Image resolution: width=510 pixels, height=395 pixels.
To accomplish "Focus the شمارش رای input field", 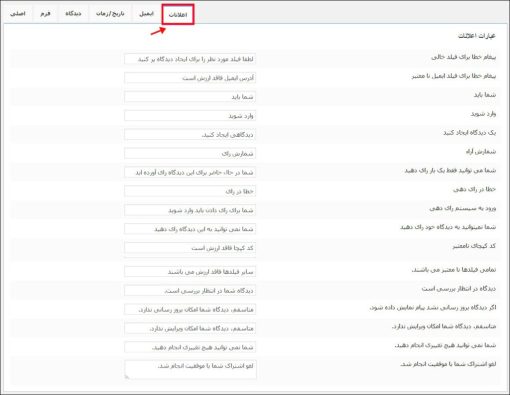I will point(190,153).
